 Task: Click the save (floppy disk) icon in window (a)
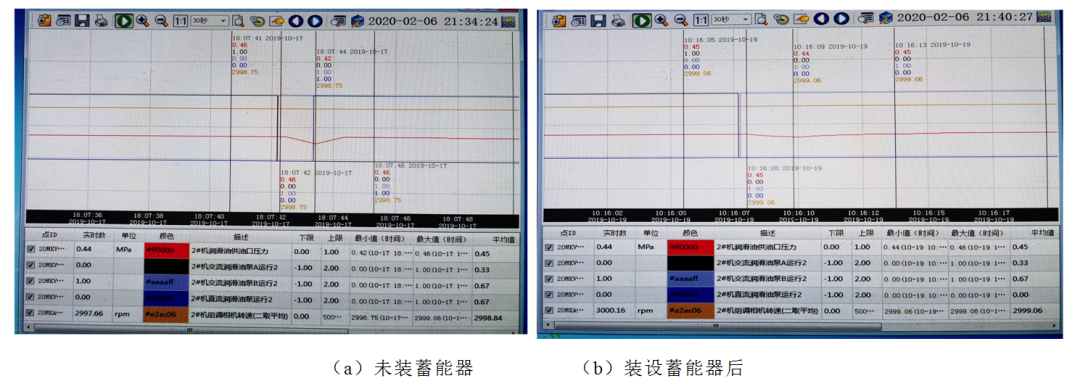(x=82, y=21)
